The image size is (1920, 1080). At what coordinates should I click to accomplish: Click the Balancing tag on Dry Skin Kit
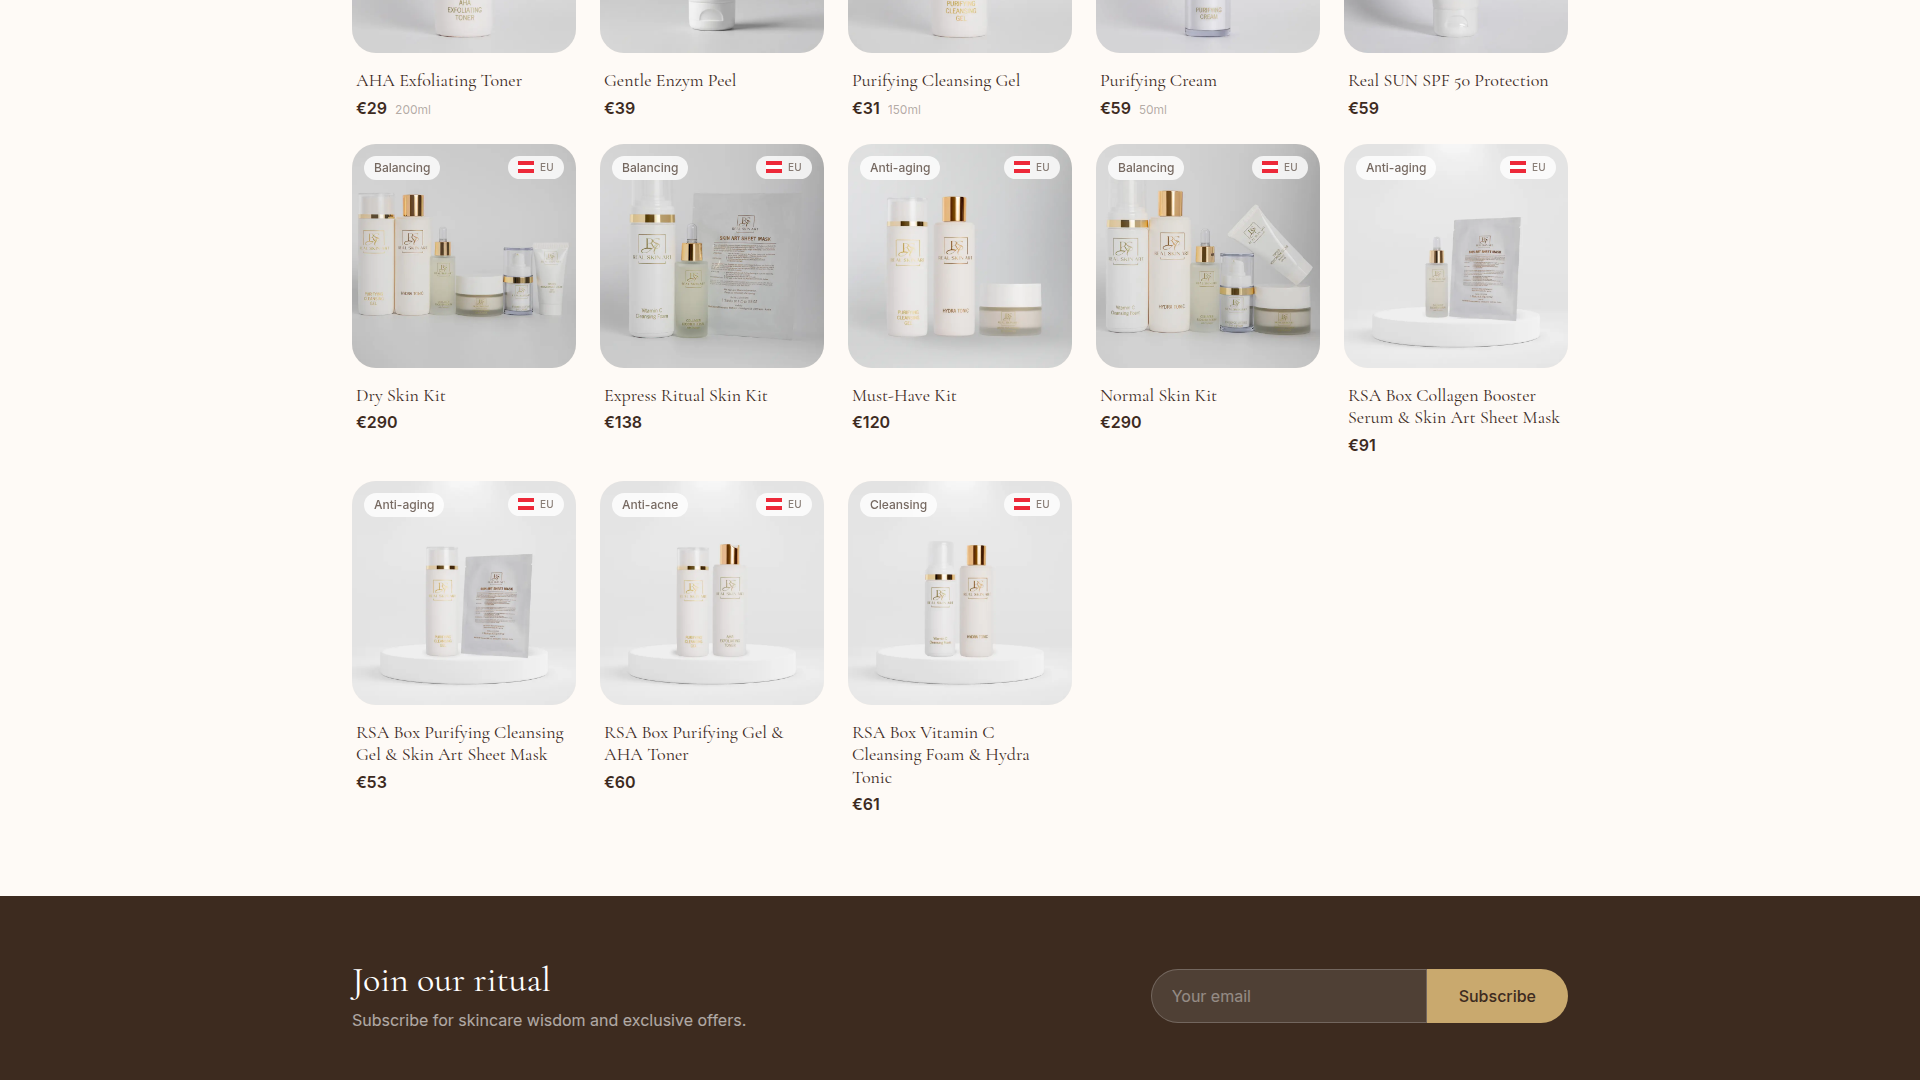coord(401,168)
